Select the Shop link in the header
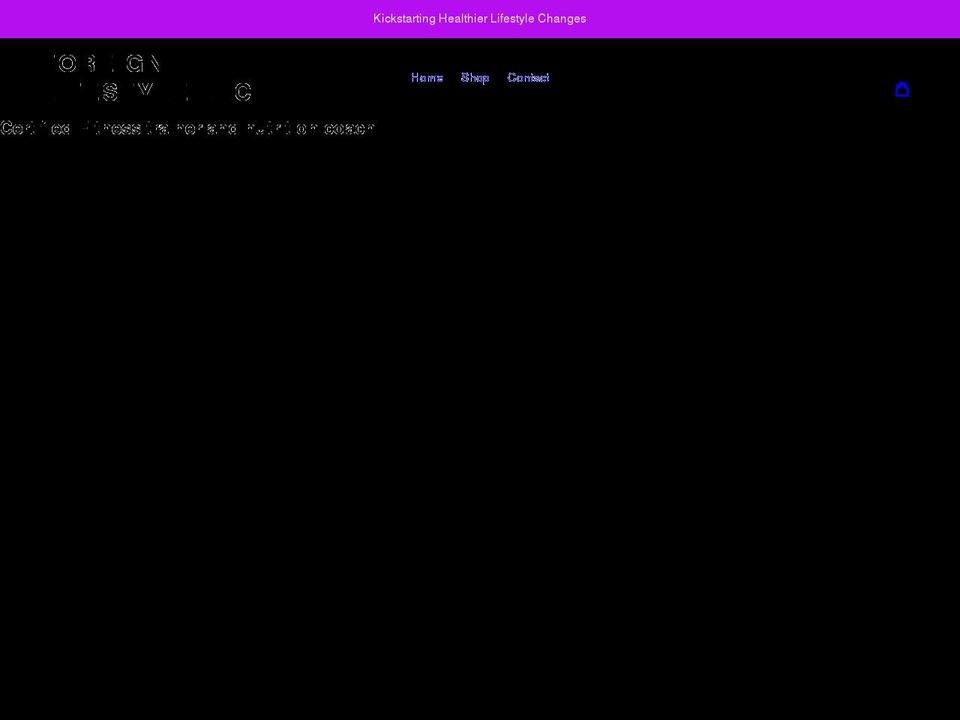The height and width of the screenshot is (720, 960). click(475, 77)
